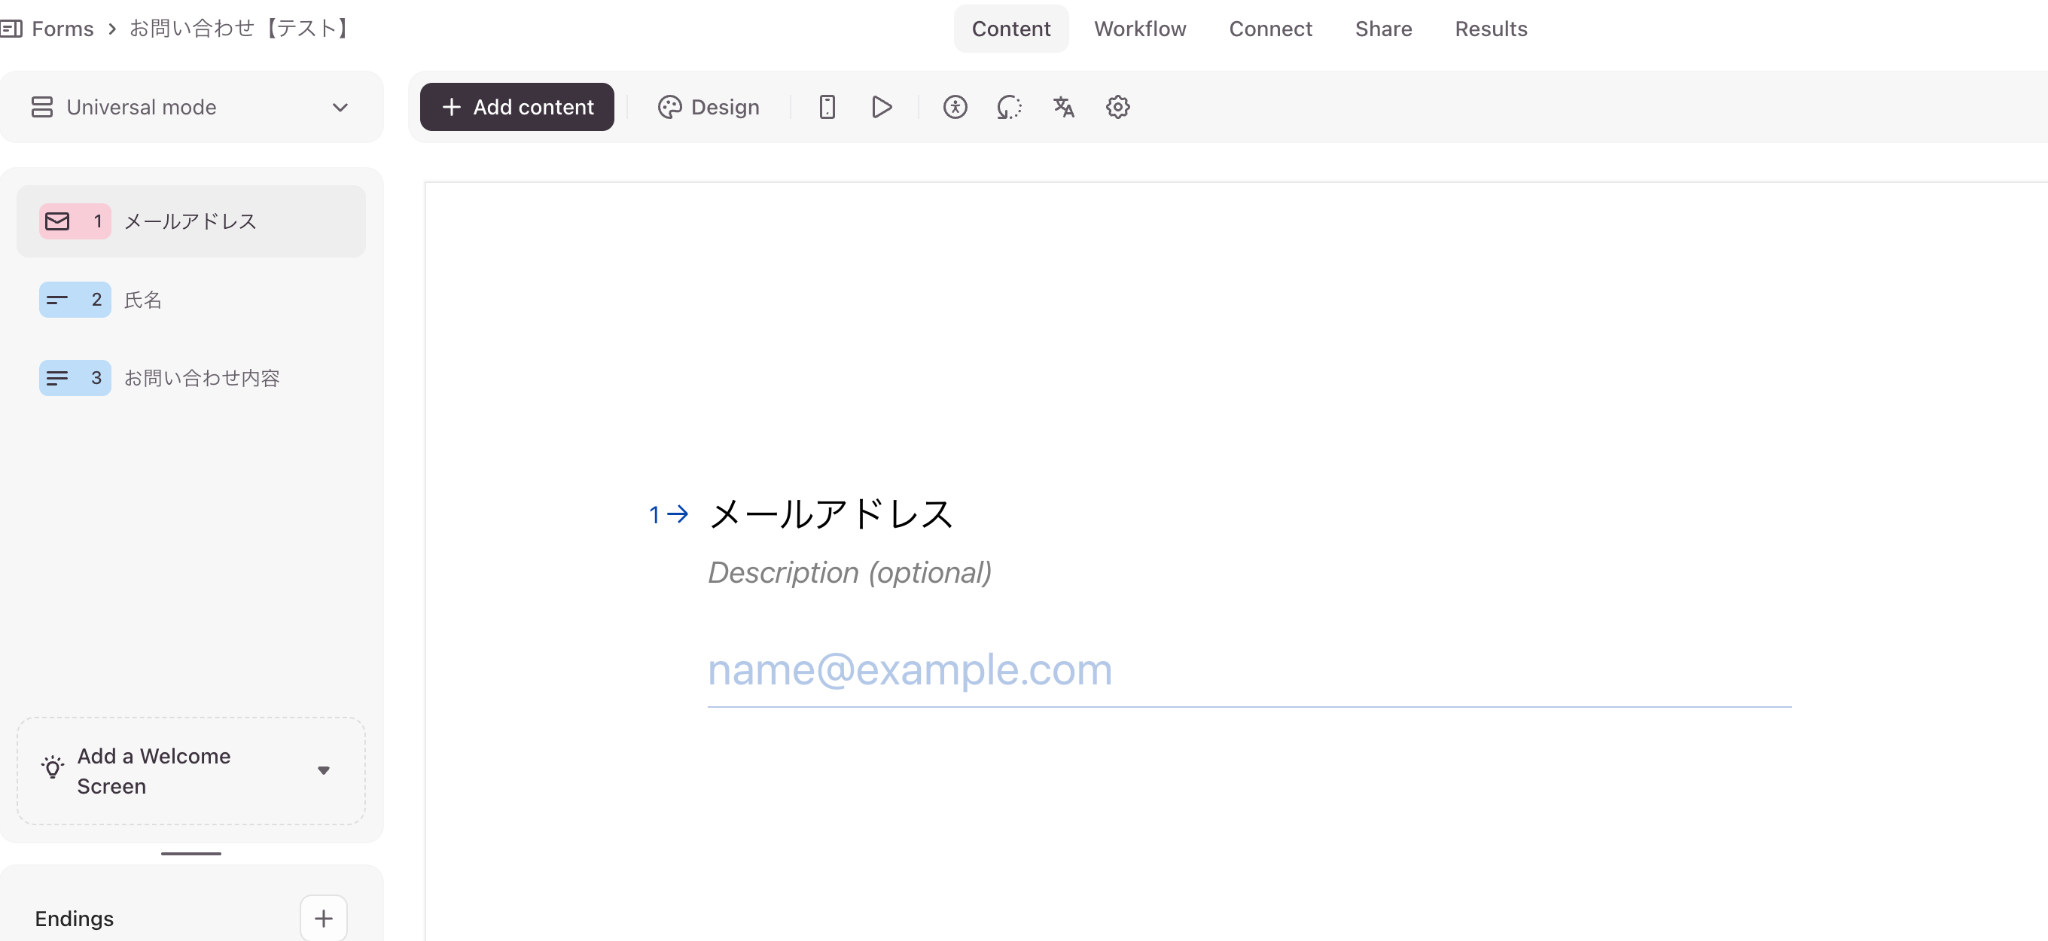Image resolution: width=2048 pixels, height=941 pixels.
Task: Select question 2 氏名 in sidebar
Action: [143, 300]
